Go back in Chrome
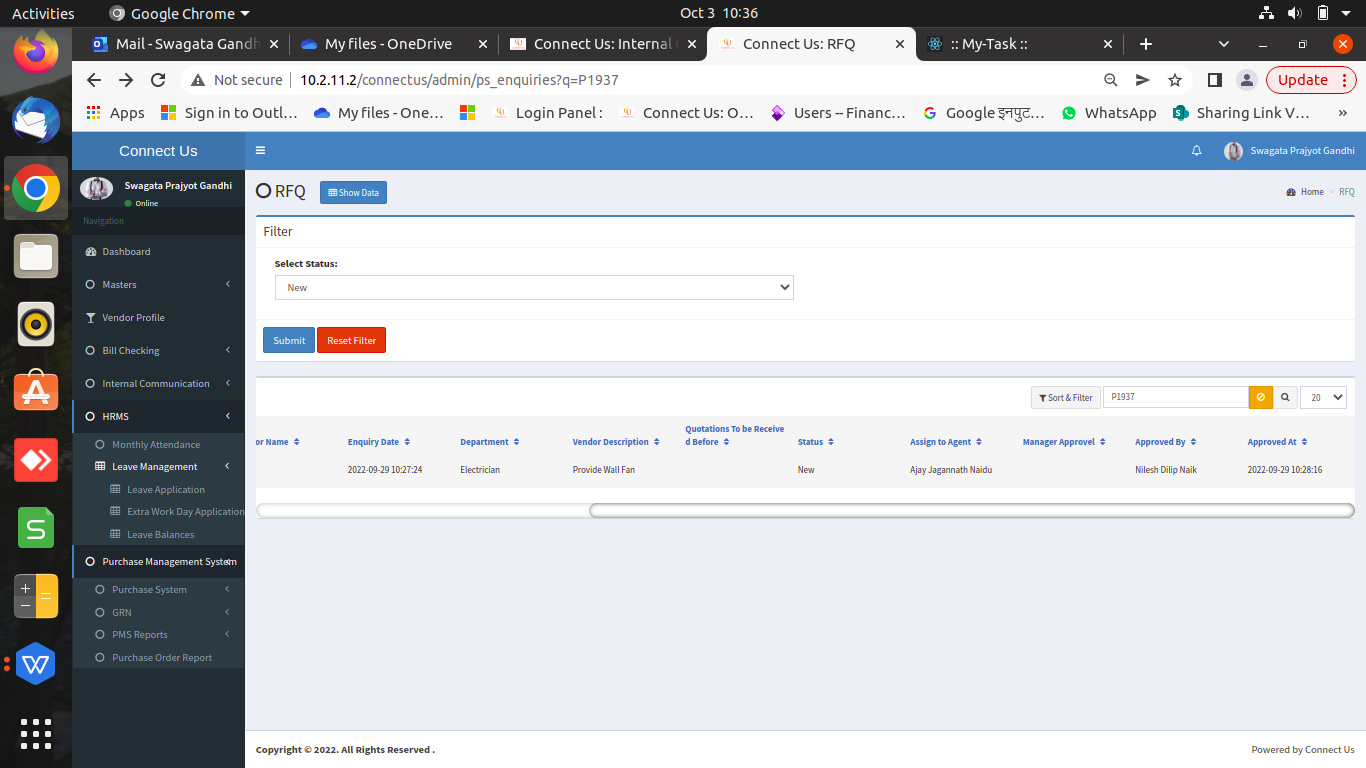The width and height of the screenshot is (1366, 768). [x=94, y=80]
